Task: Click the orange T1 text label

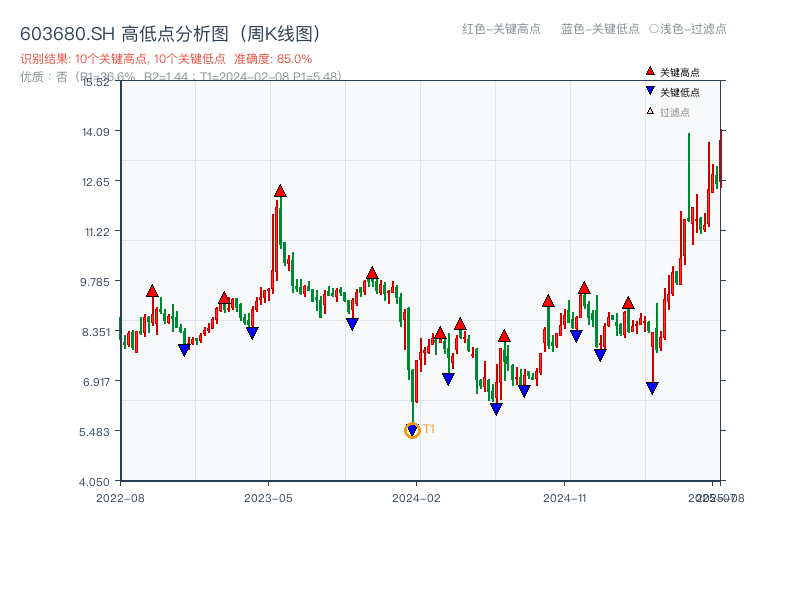Action: 429,429
